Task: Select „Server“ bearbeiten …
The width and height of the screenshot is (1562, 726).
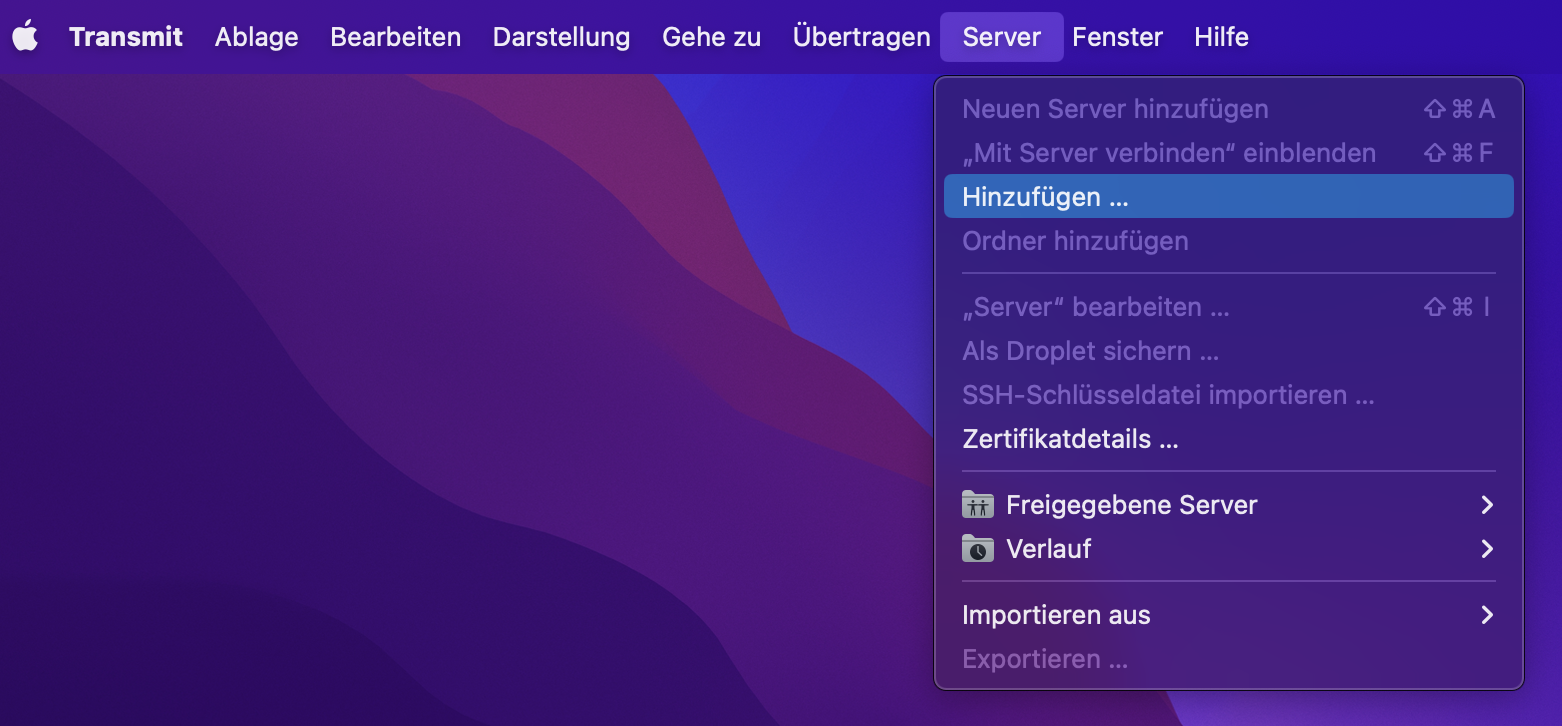Action: pyautogui.click(x=1229, y=307)
